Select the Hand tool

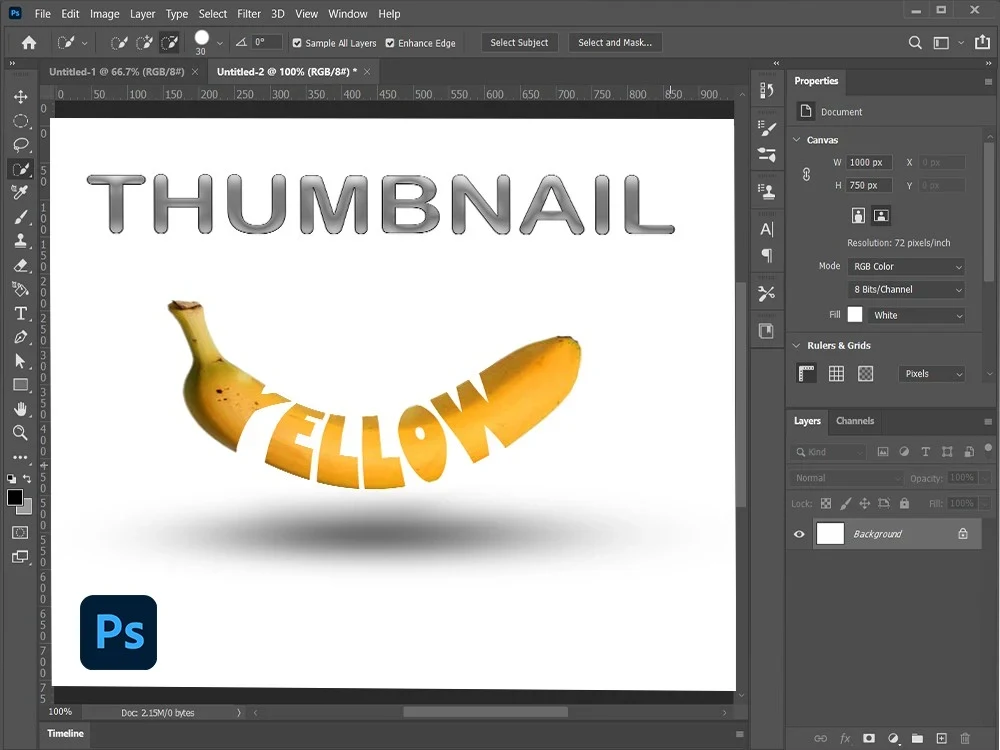tap(20, 409)
